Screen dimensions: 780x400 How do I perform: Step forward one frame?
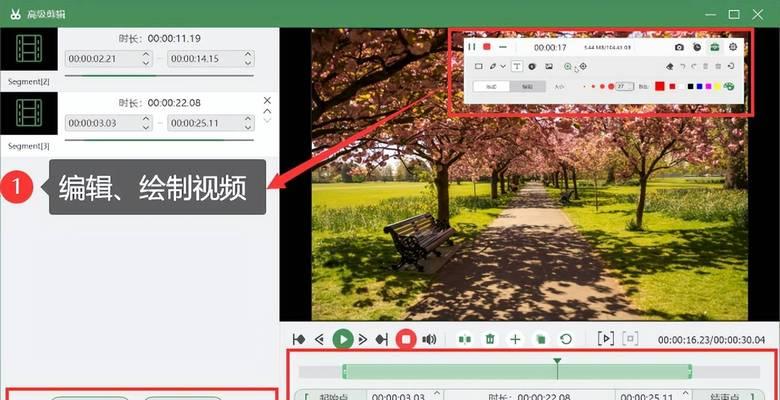[x=363, y=339]
